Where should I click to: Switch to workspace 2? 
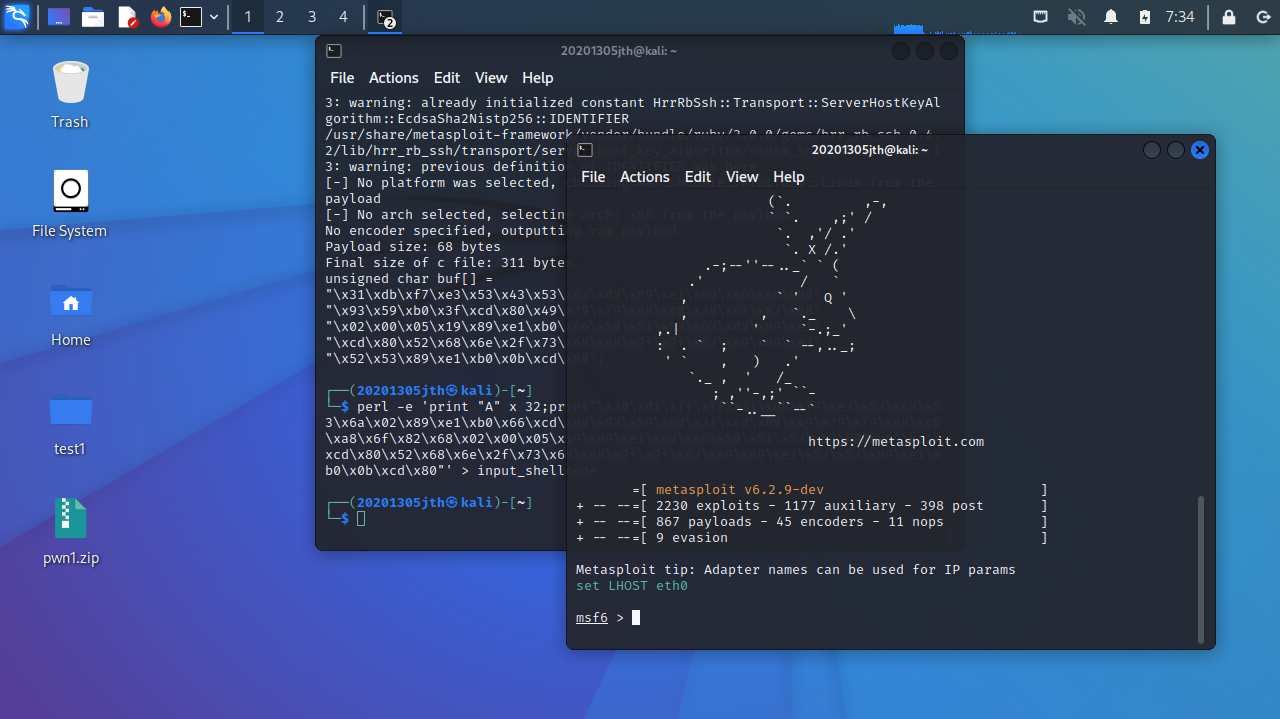(279, 17)
